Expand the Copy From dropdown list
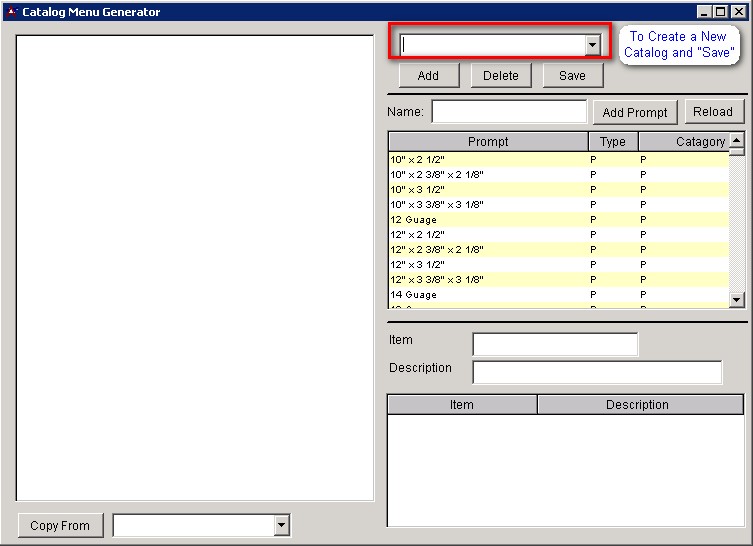 [281, 526]
